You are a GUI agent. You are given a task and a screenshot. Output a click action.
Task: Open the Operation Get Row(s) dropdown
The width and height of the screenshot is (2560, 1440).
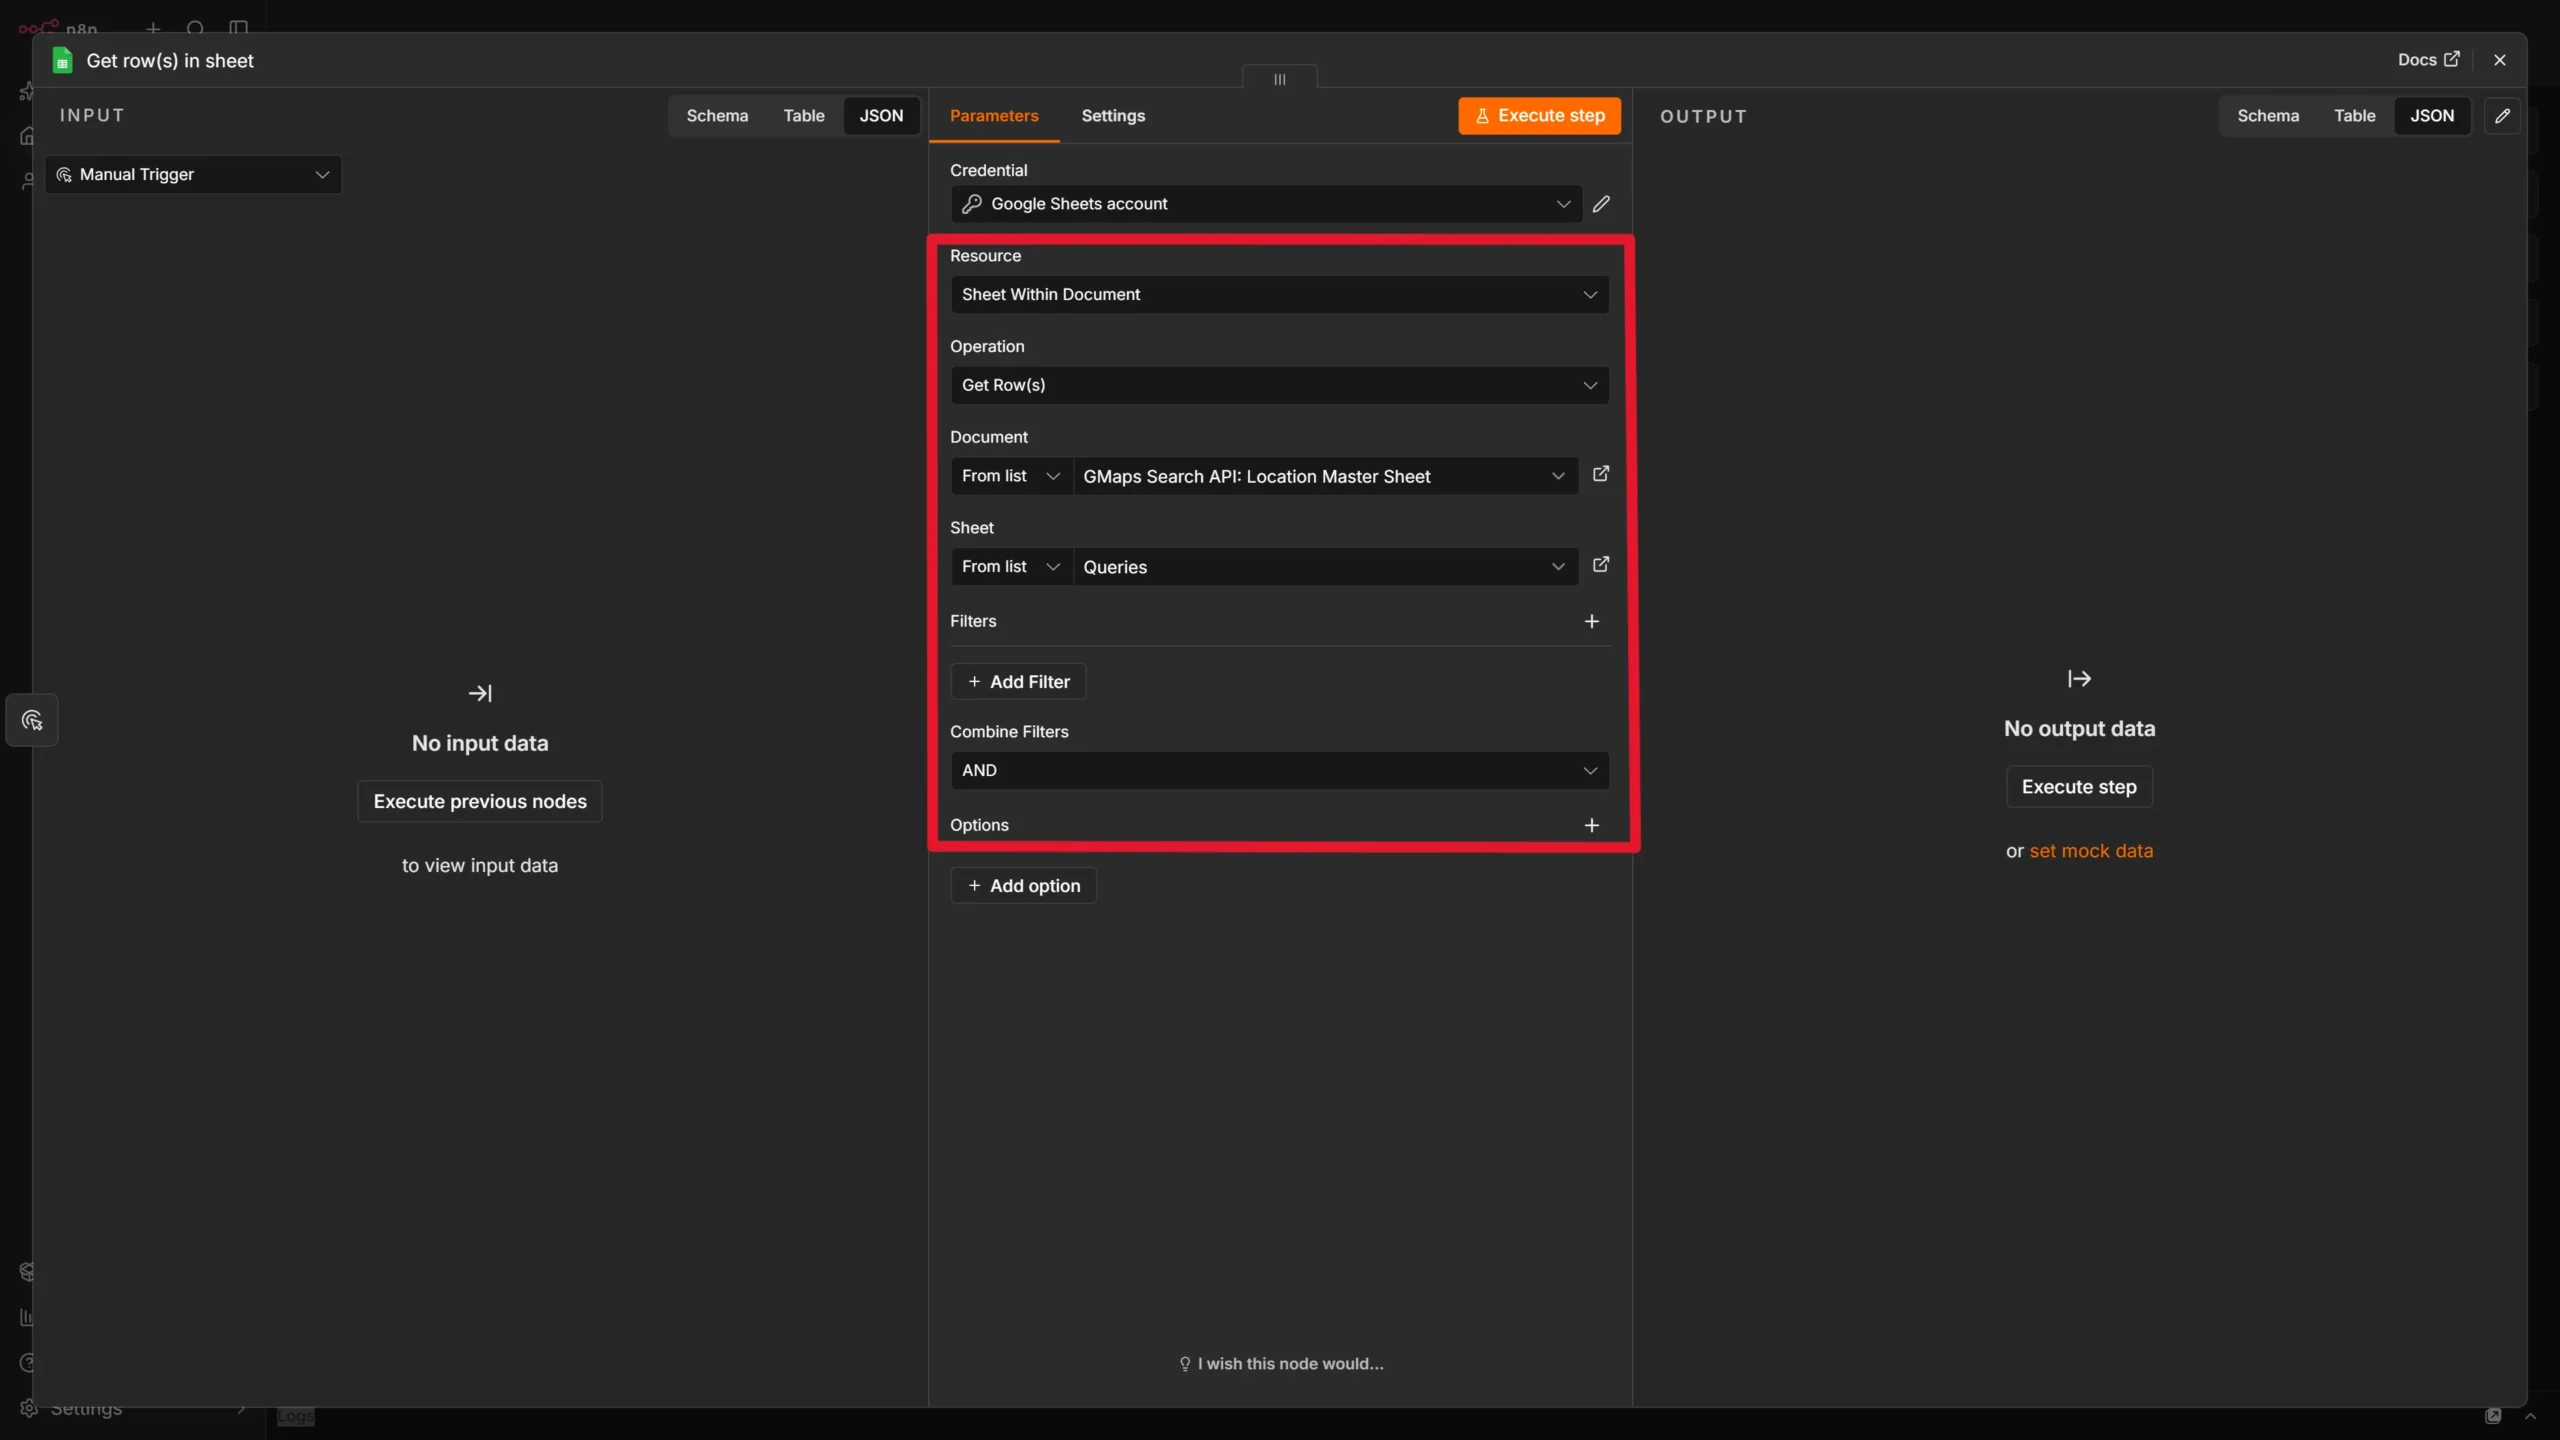(x=1280, y=385)
